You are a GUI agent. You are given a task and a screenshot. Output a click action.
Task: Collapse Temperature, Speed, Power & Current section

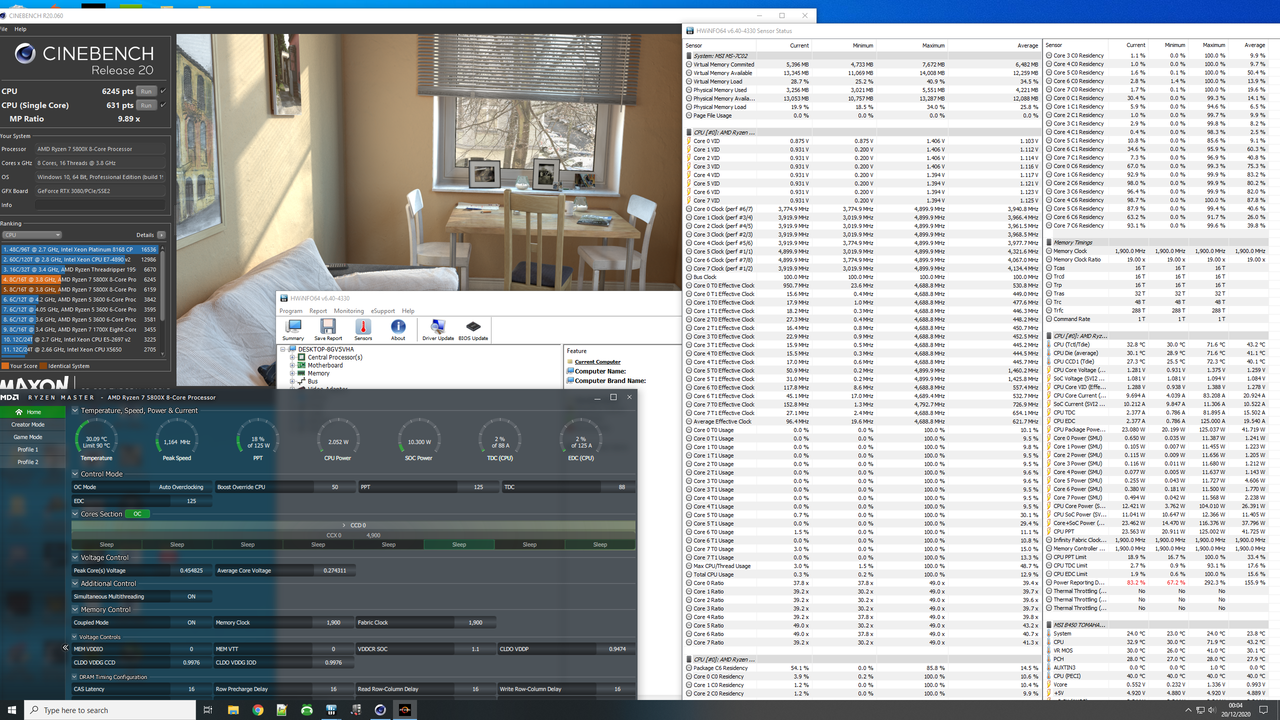76,410
